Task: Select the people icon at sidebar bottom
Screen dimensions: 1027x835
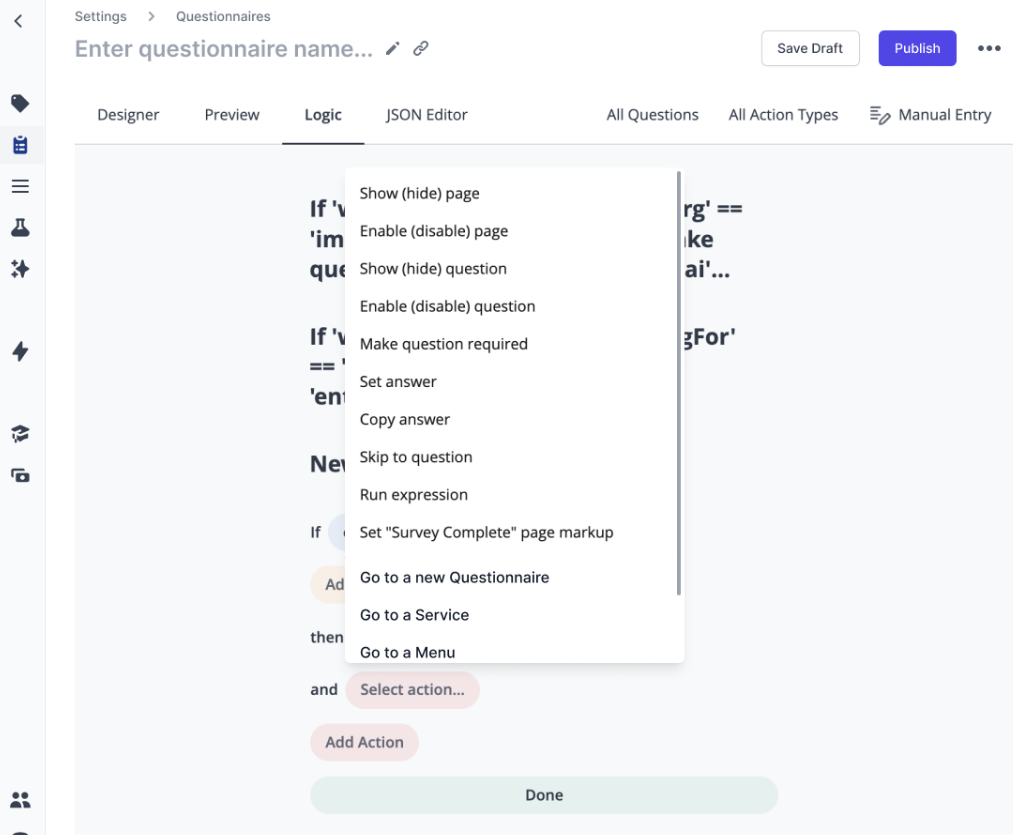Action: (21, 799)
